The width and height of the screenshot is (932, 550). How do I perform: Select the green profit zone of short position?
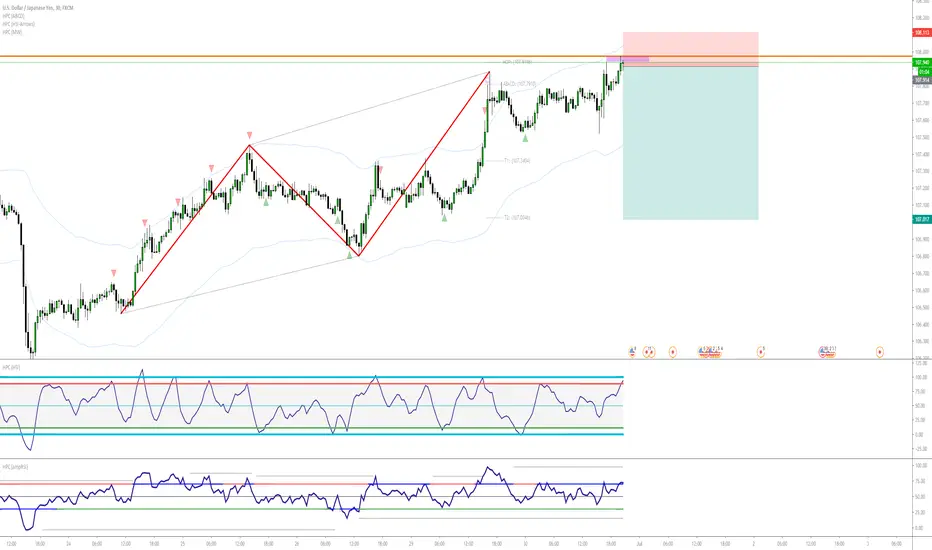click(691, 143)
